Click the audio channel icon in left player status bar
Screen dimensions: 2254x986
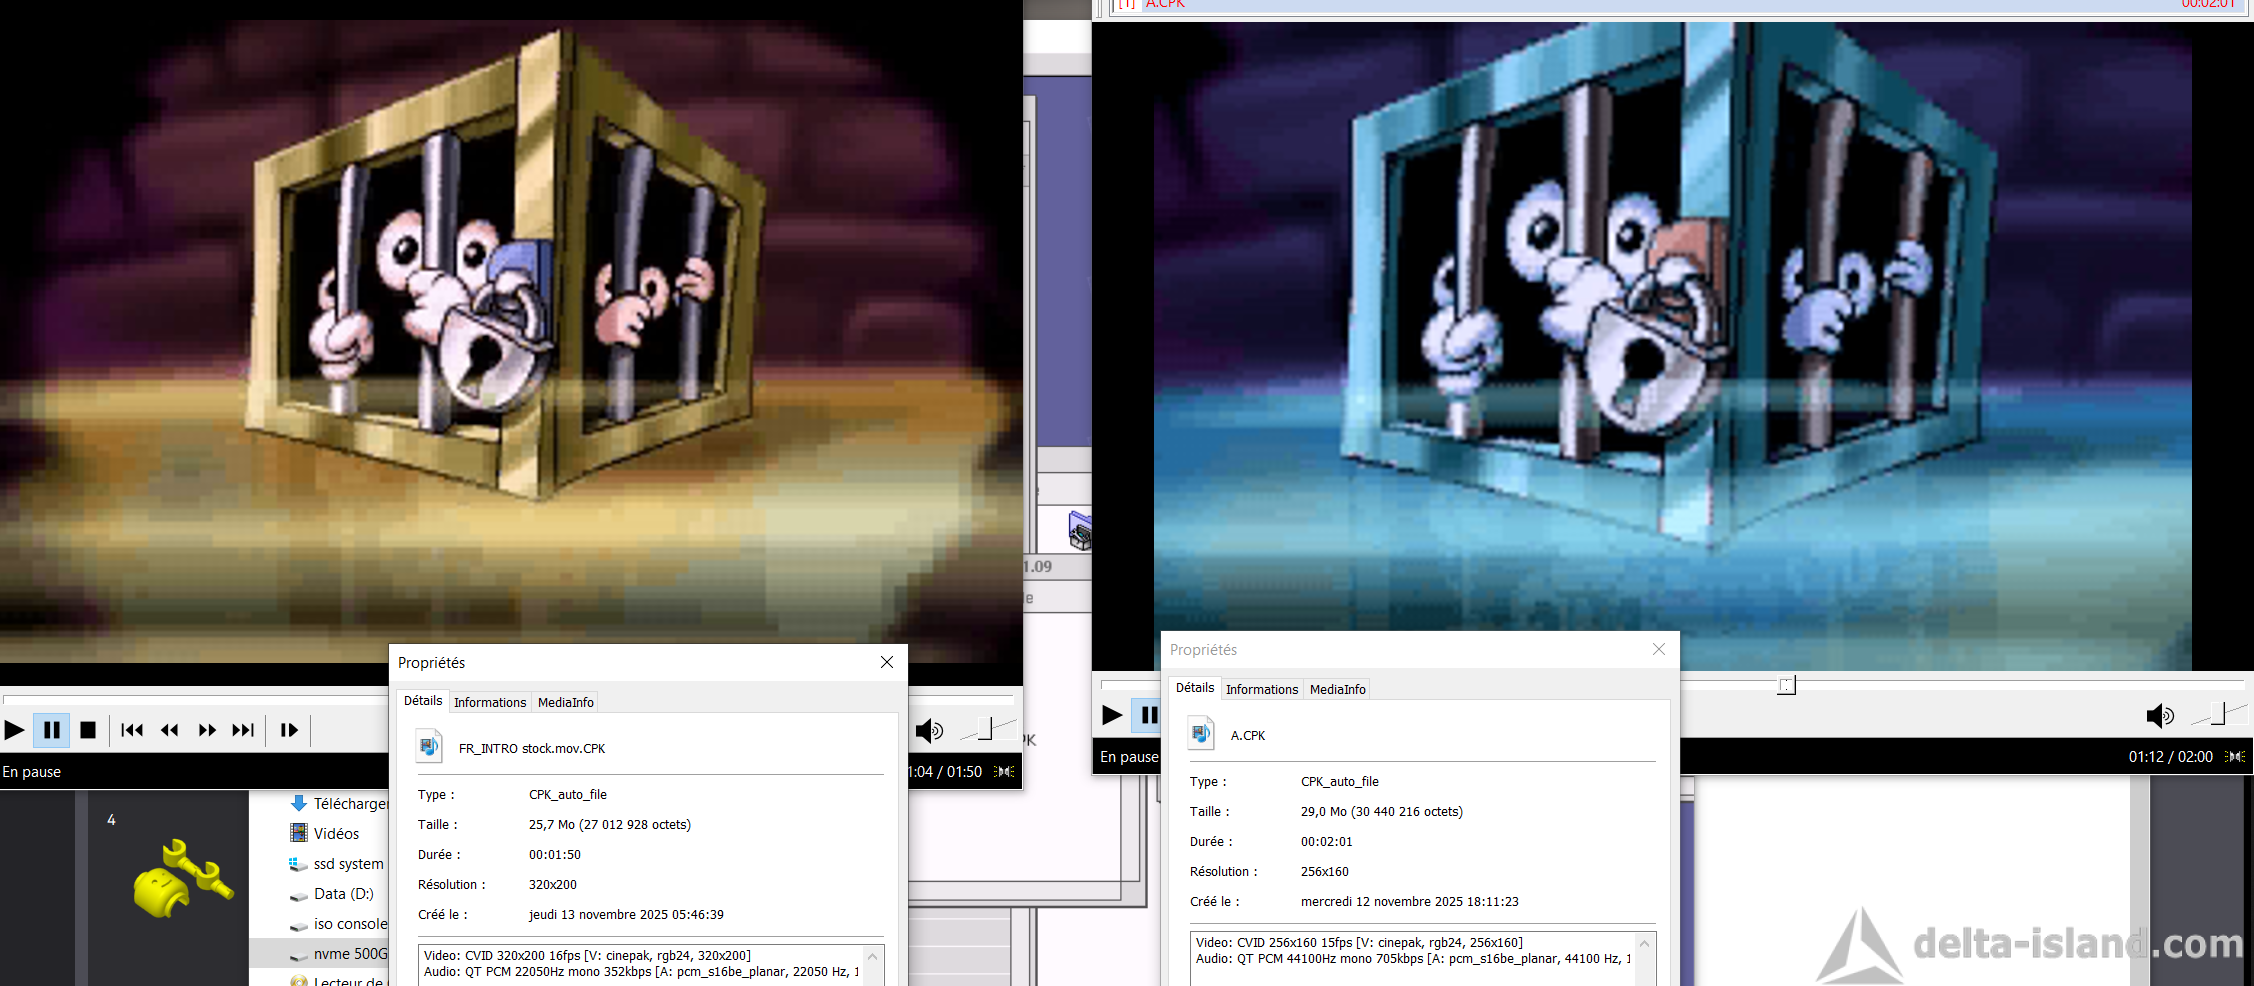tap(1005, 772)
